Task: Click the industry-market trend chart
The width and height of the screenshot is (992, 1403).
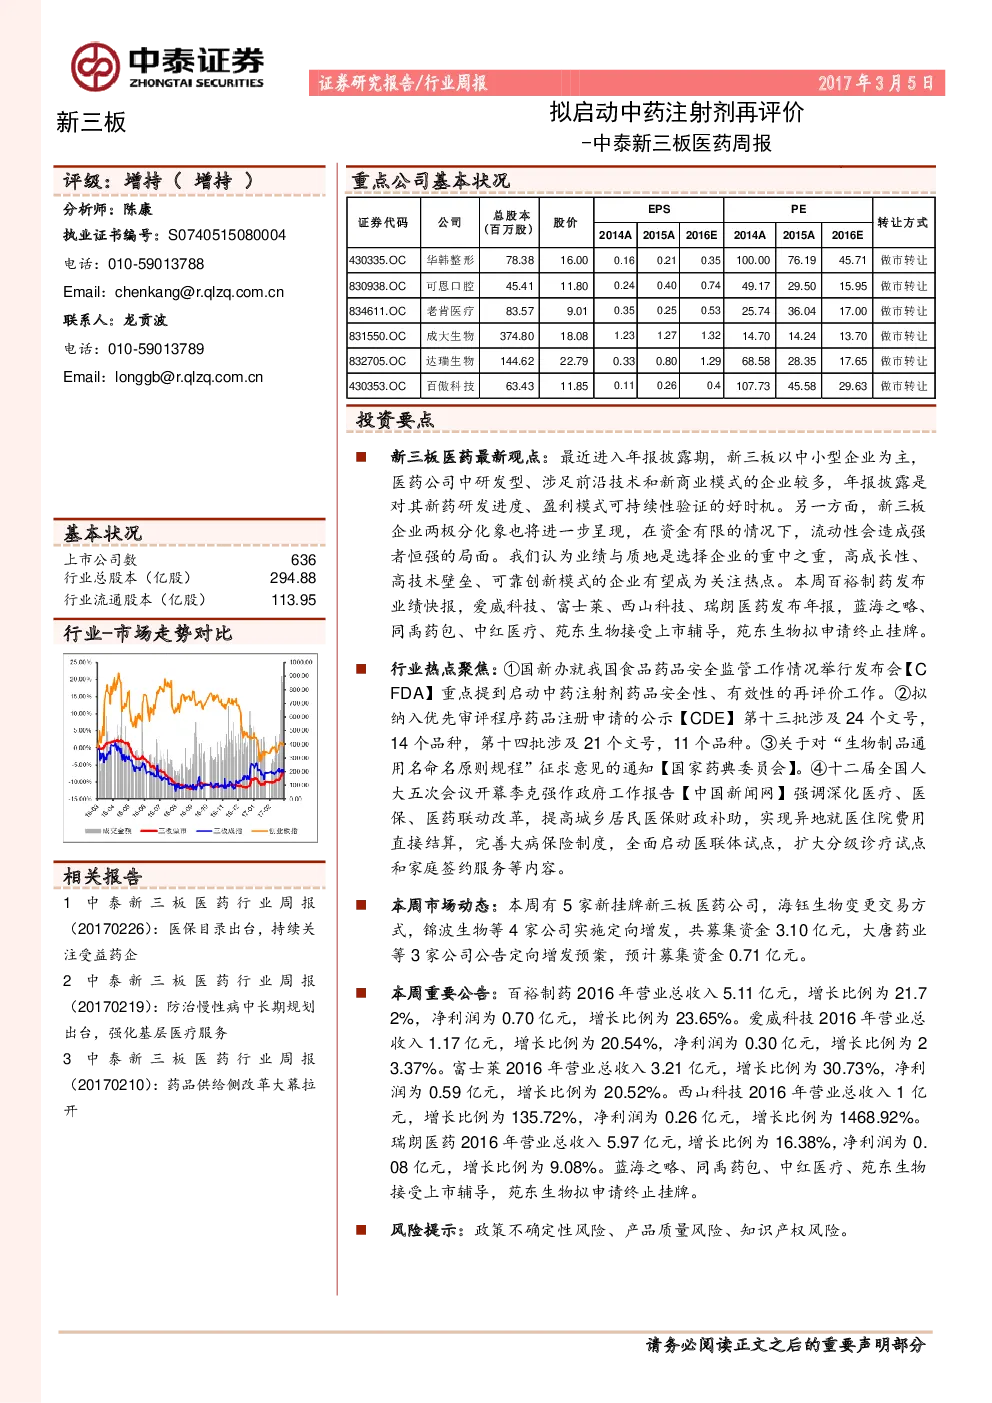Action: pos(189,747)
